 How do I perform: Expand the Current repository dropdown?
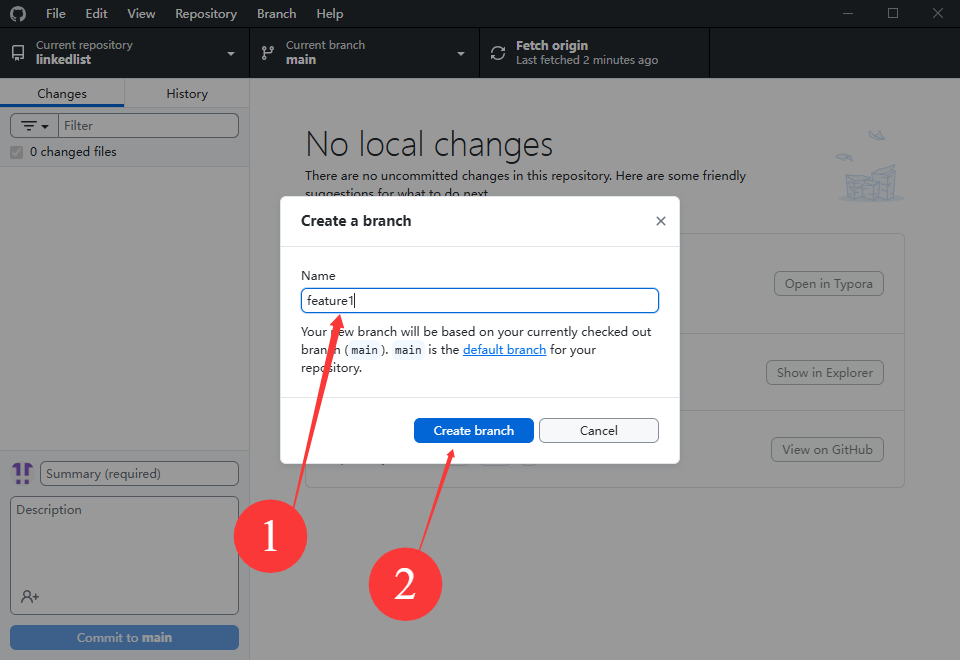(231, 53)
